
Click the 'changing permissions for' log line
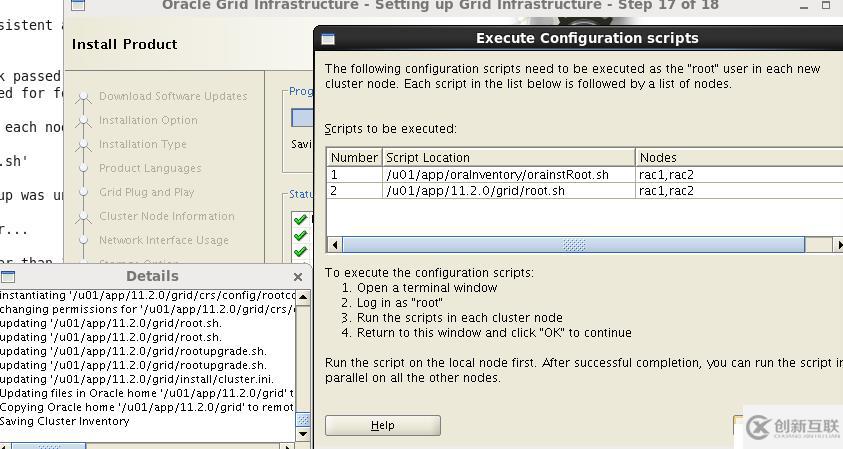(x=147, y=309)
